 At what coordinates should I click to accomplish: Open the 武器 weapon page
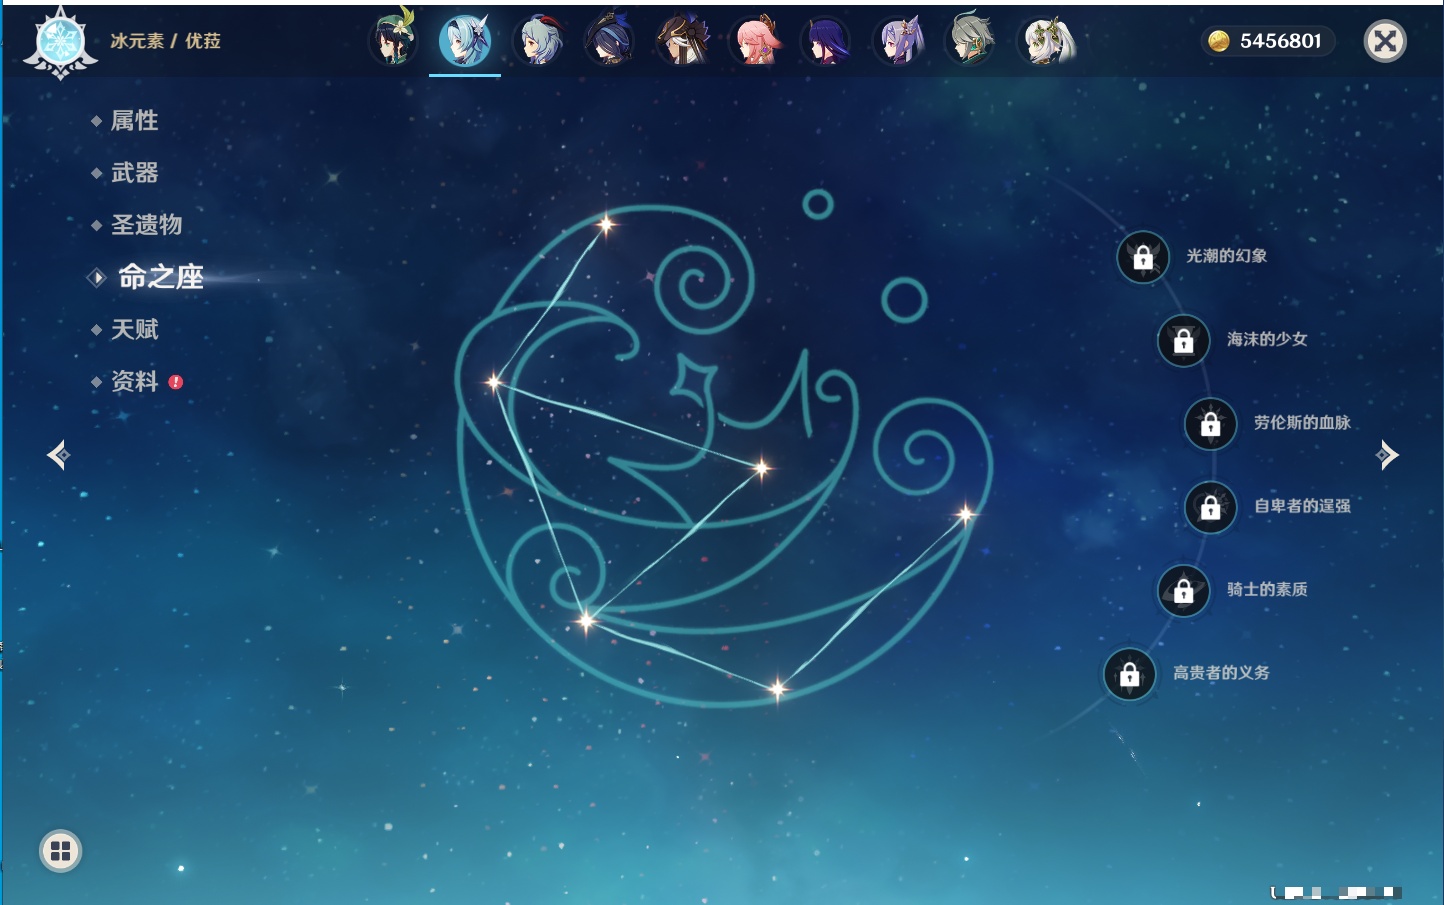tap(134, 173)
